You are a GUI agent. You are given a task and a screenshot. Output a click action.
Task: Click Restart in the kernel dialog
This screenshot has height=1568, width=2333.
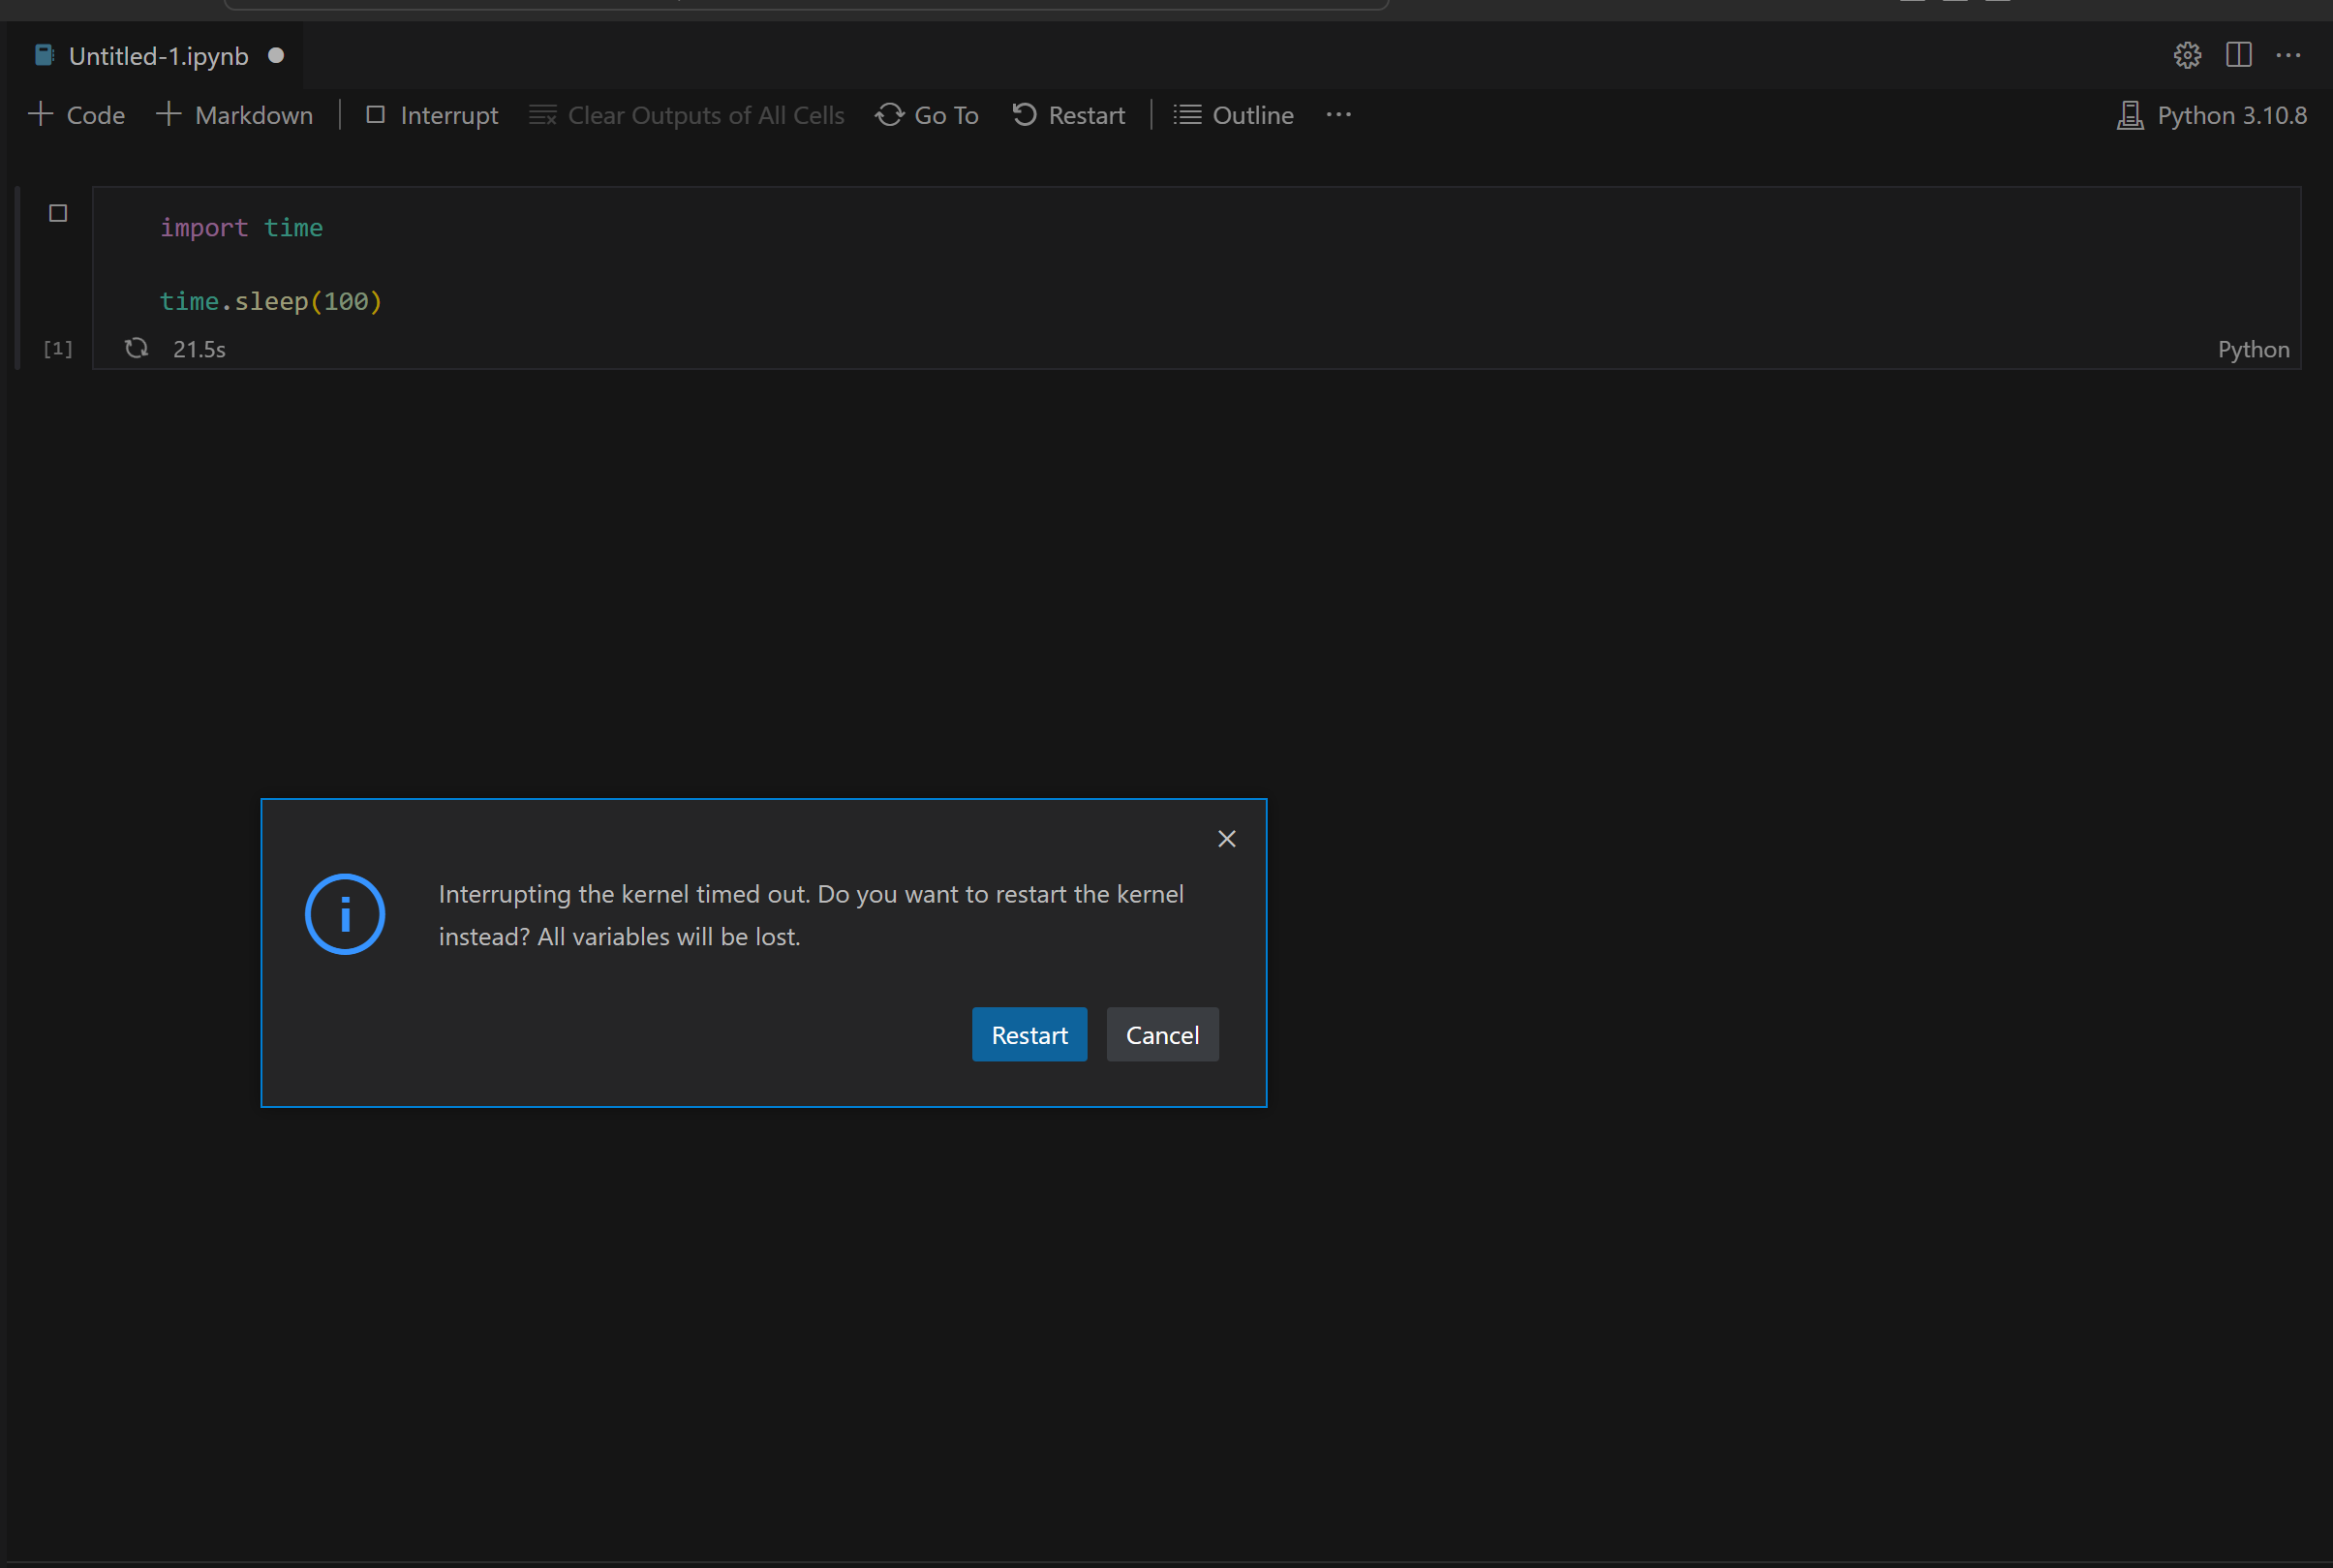(x=1029, y=1034)
